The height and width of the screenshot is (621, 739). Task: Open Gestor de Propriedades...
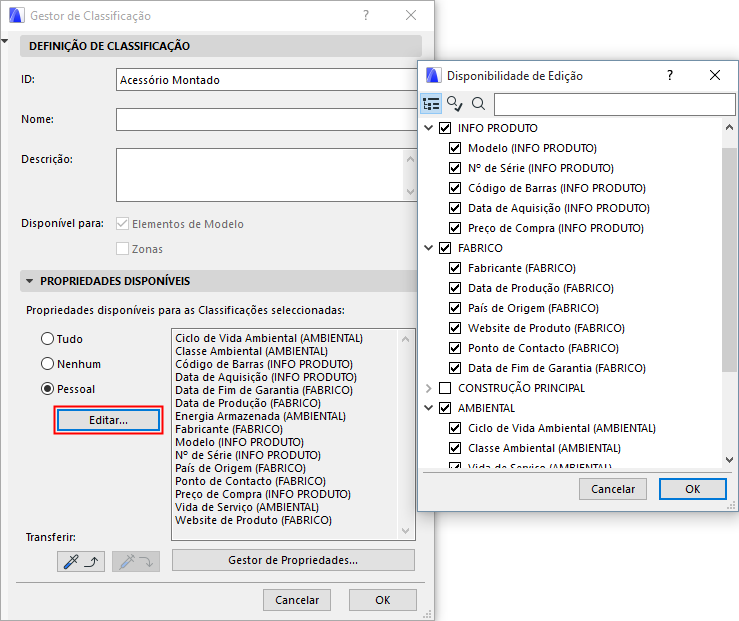pos(293,560)
